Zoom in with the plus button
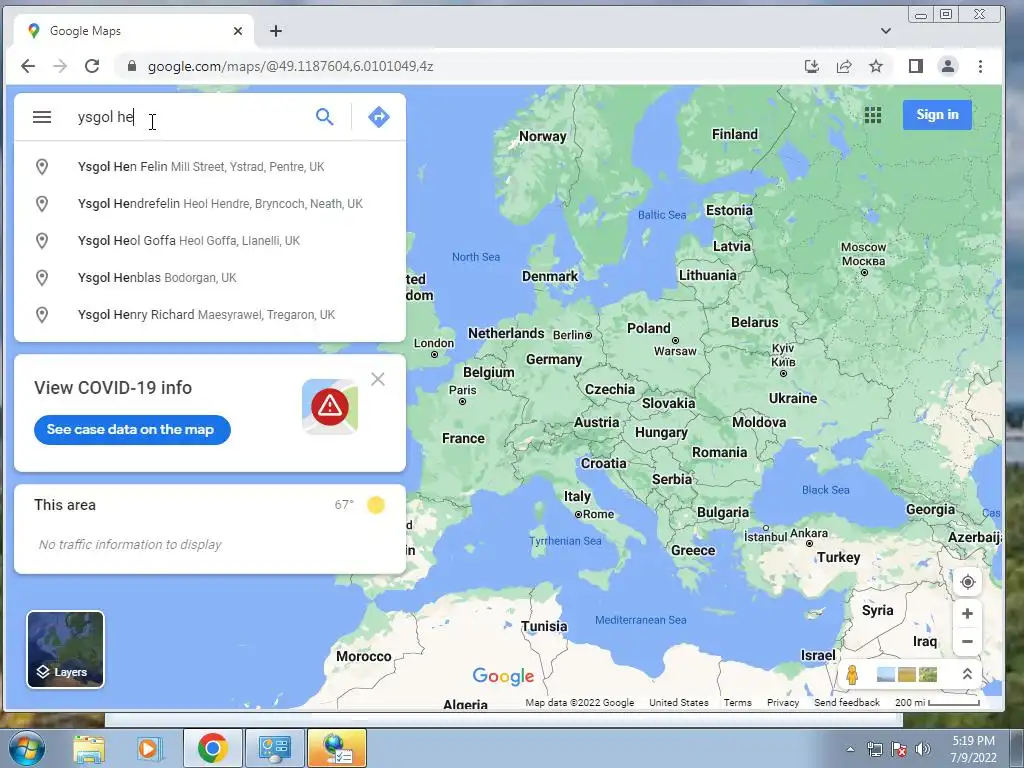 tap(967, 613)
